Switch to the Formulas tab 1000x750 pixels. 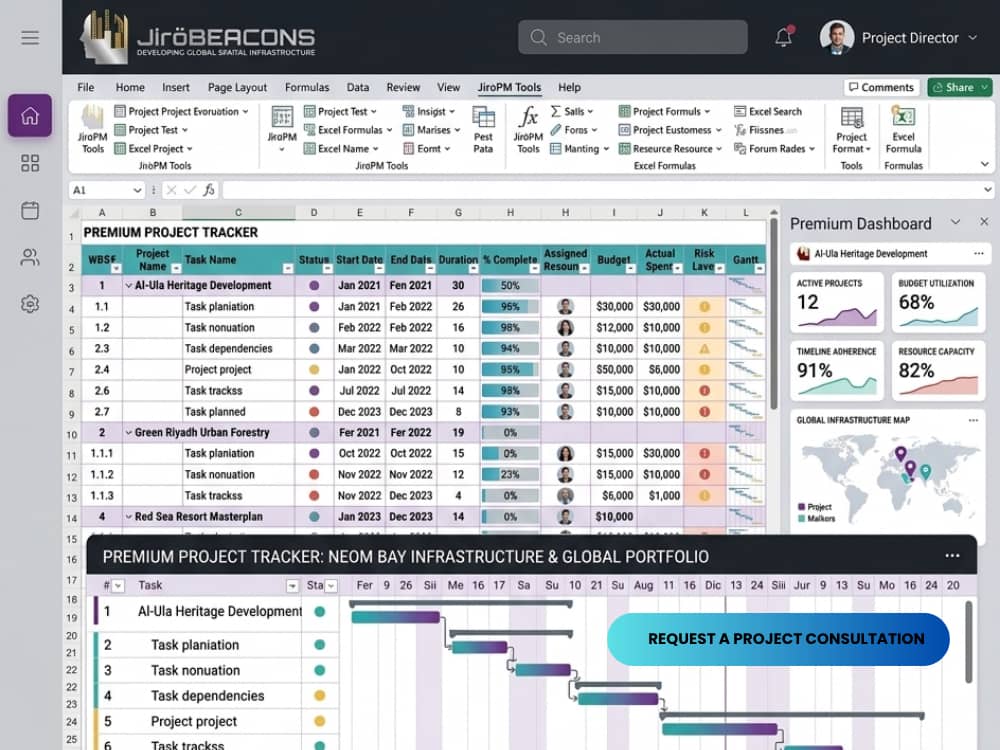click(307, 87)
